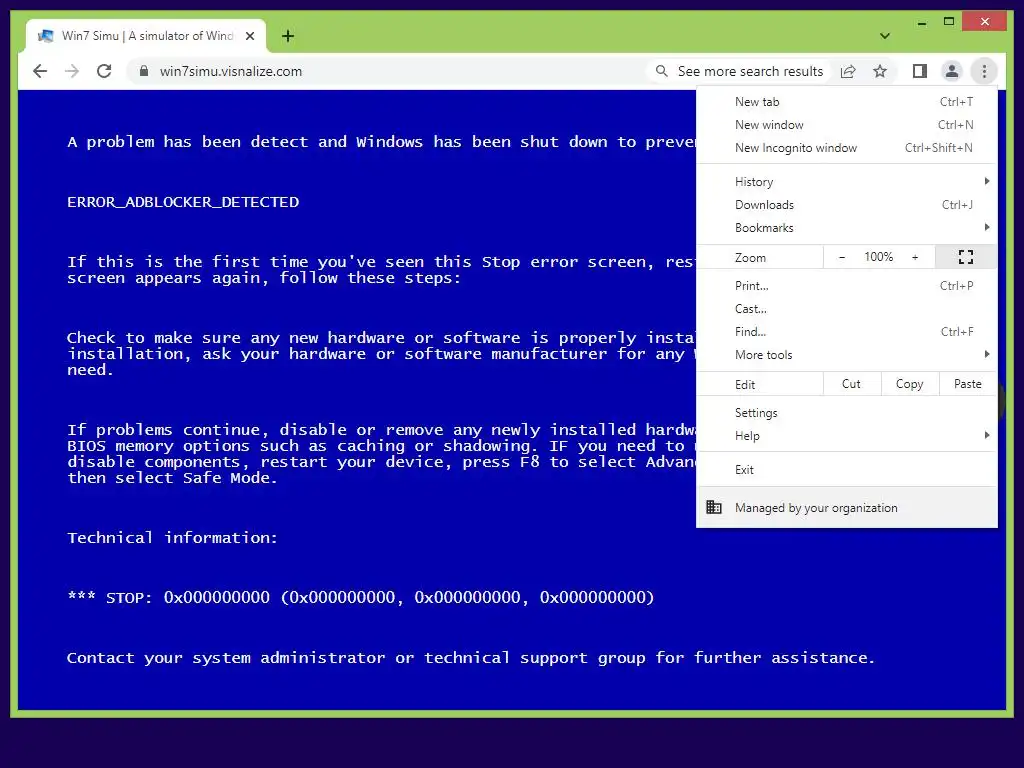
Task: Open a New Incognito window
Action: 847,148
